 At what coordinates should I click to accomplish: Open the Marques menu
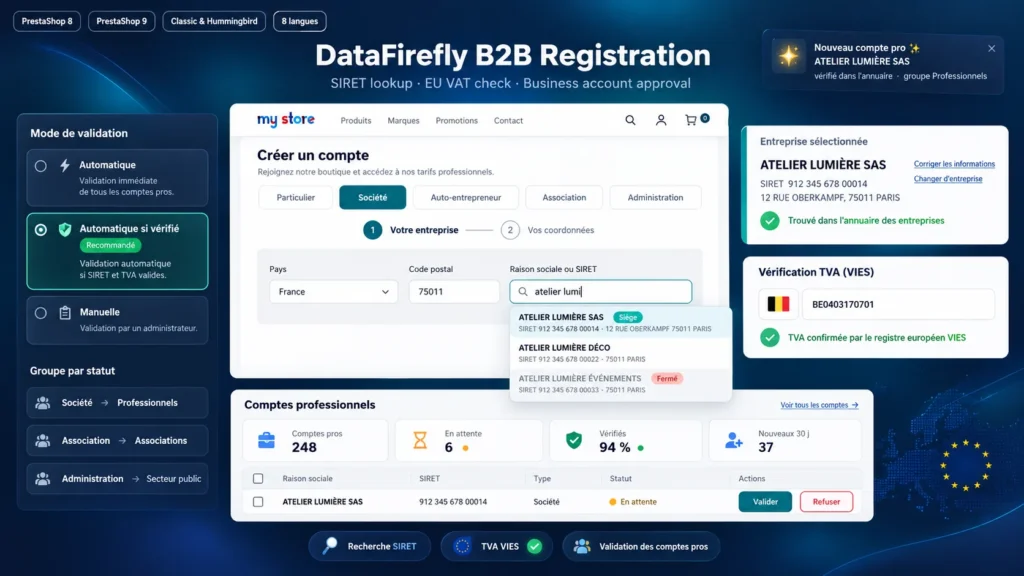[x=404, y=121]
